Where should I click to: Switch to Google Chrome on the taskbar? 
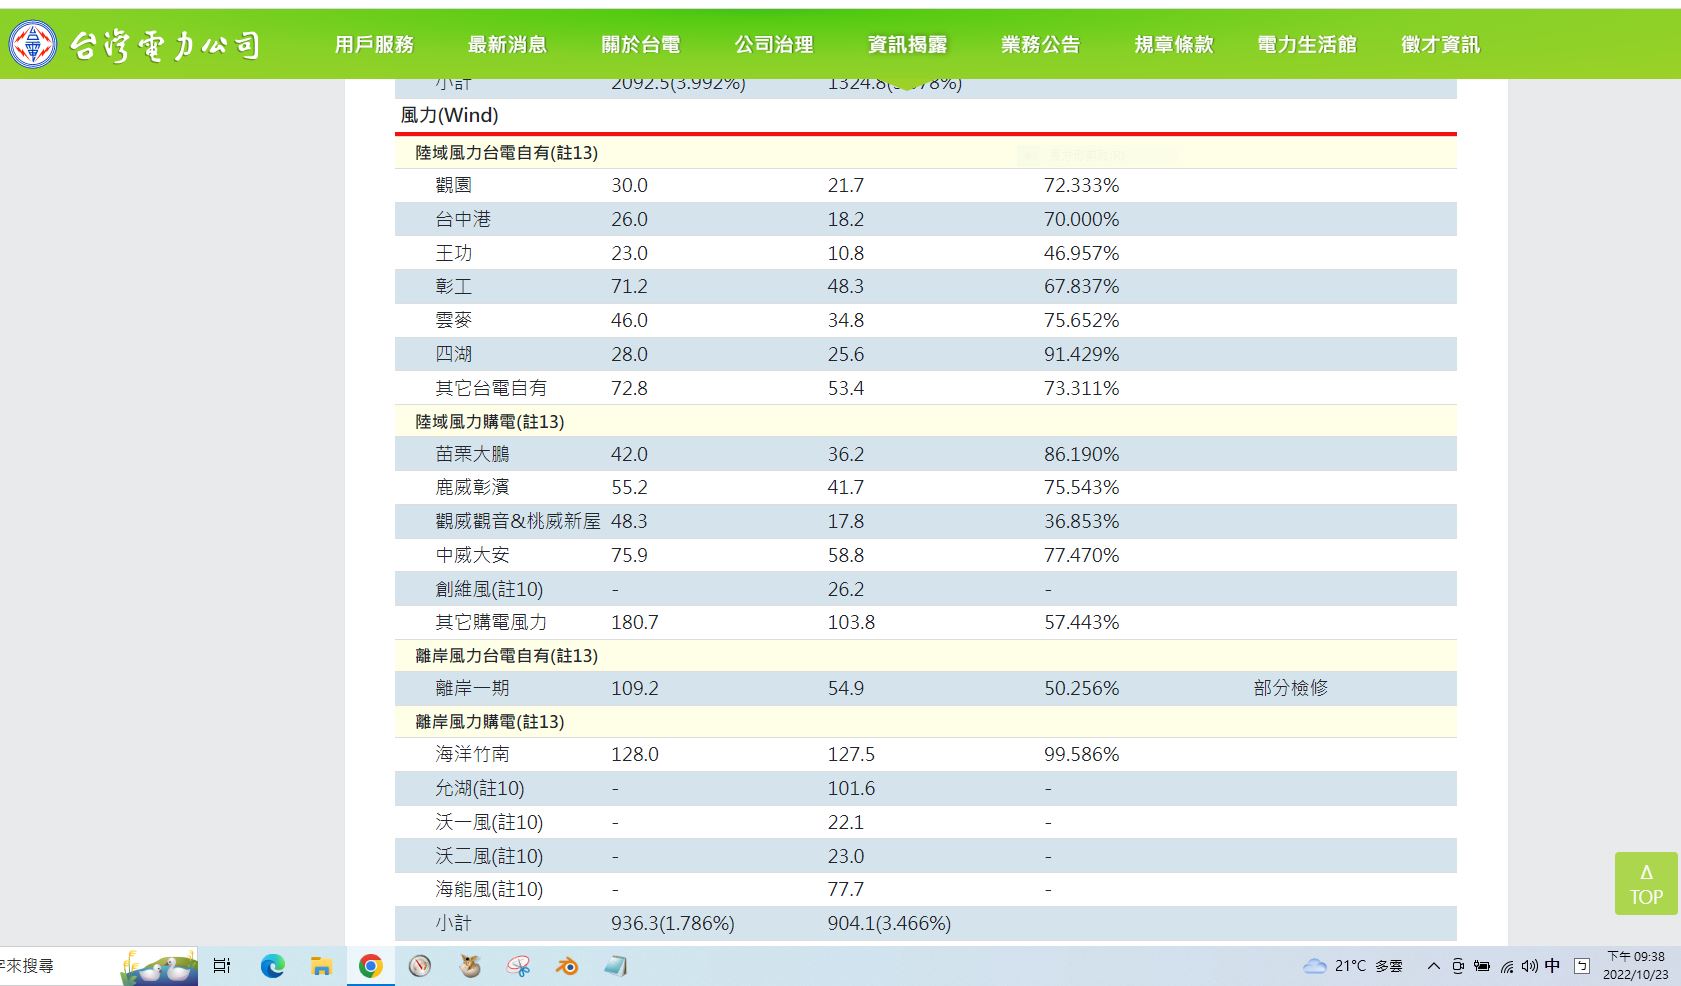tap(371, 966)
